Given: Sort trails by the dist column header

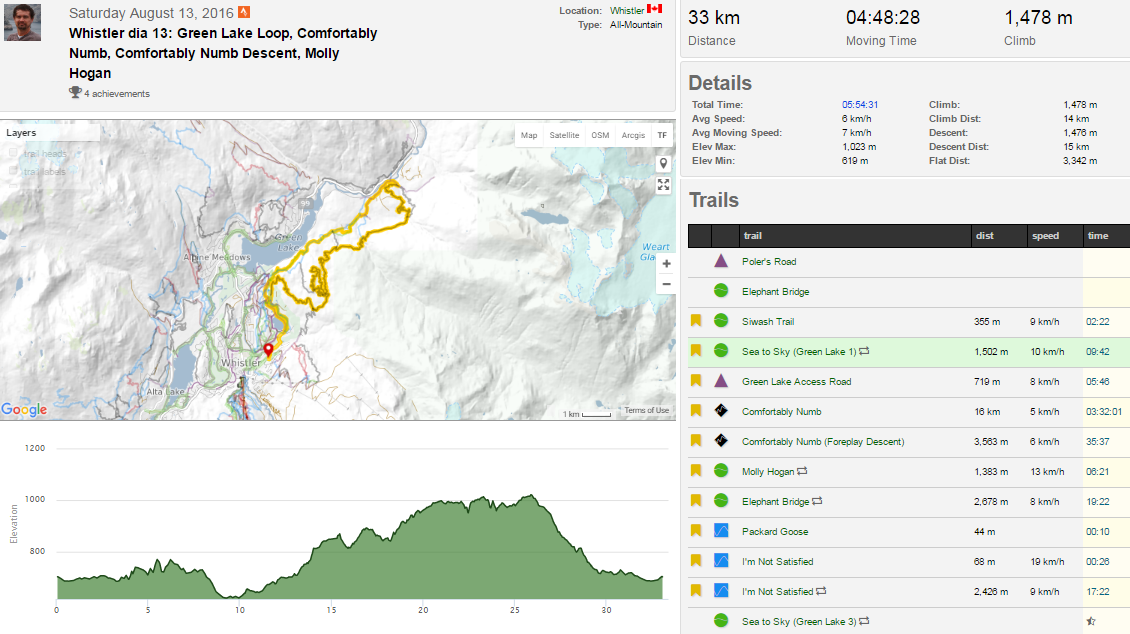Looking at the screenshot, I should pos(985,236).
